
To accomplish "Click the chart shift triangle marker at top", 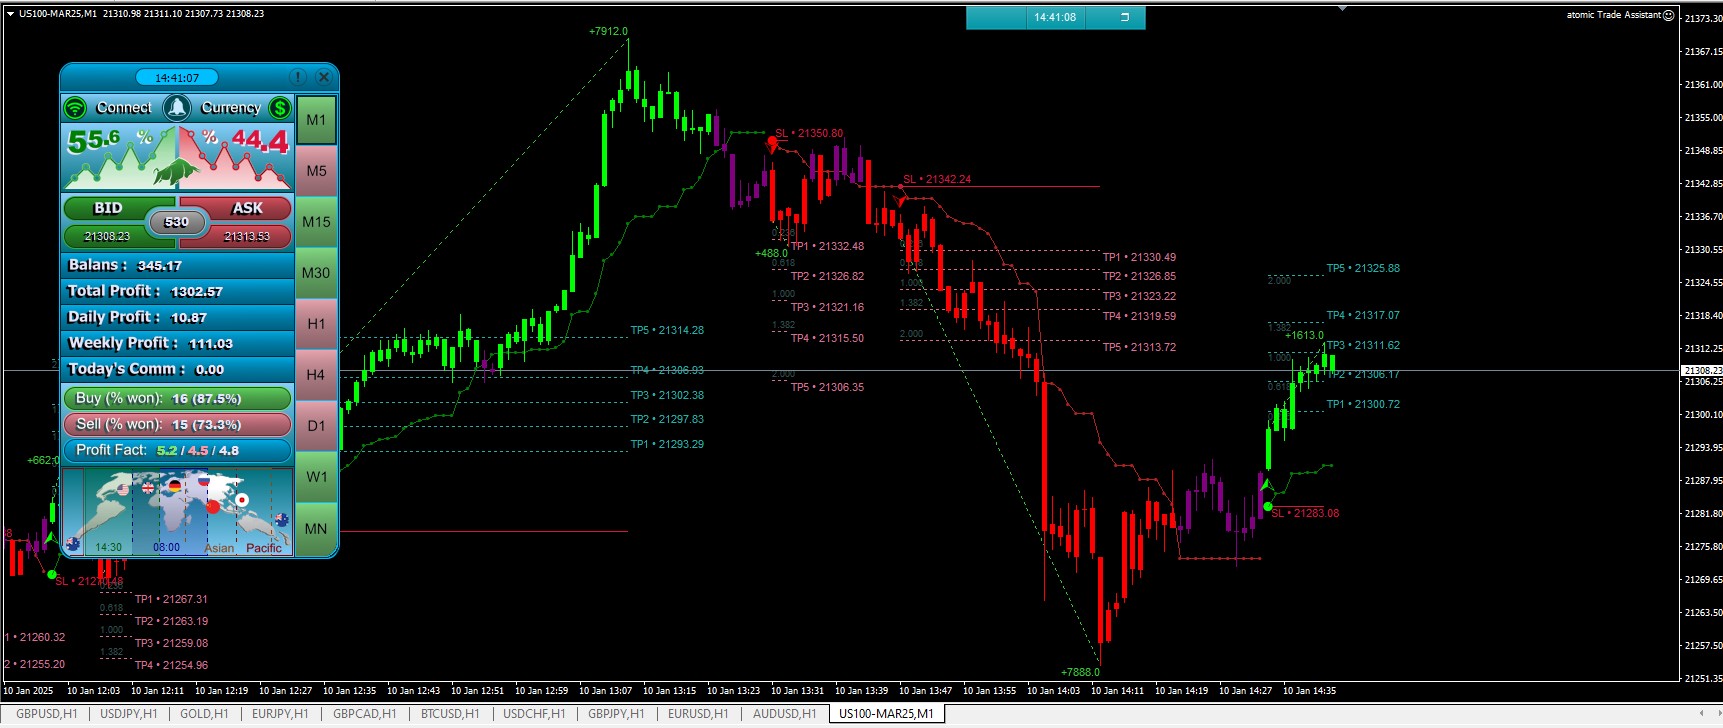I will pyautogui.click(x=1343, y=8).
